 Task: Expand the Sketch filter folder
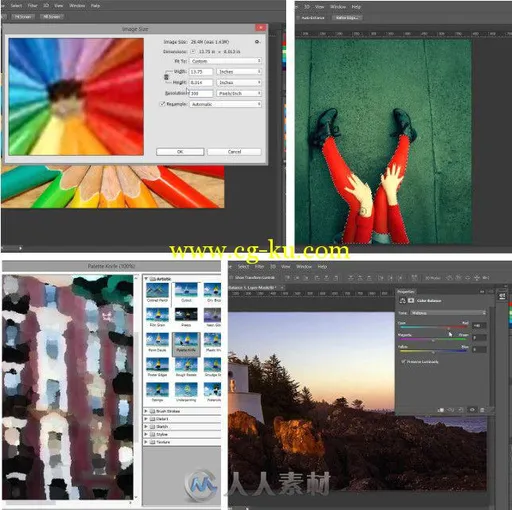(x=146, y=426)
